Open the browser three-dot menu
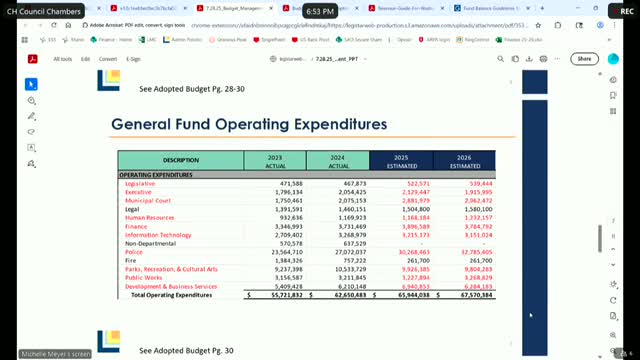 (614, 25)
